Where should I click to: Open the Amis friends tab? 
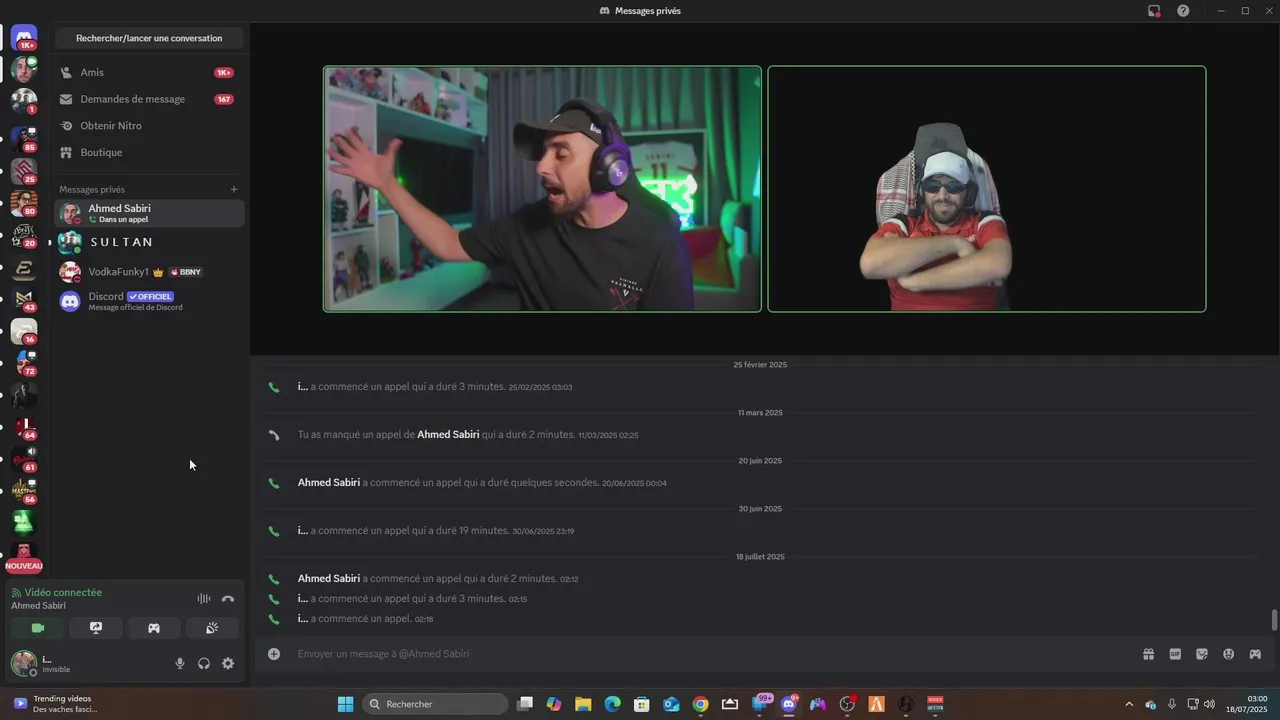(x=149, y=73)
